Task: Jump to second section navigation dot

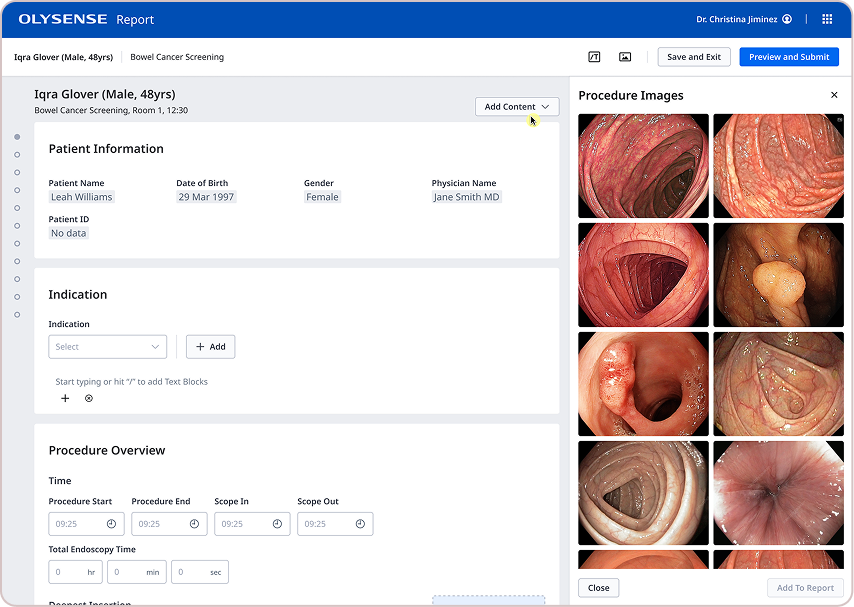Action: click(17, 155)
